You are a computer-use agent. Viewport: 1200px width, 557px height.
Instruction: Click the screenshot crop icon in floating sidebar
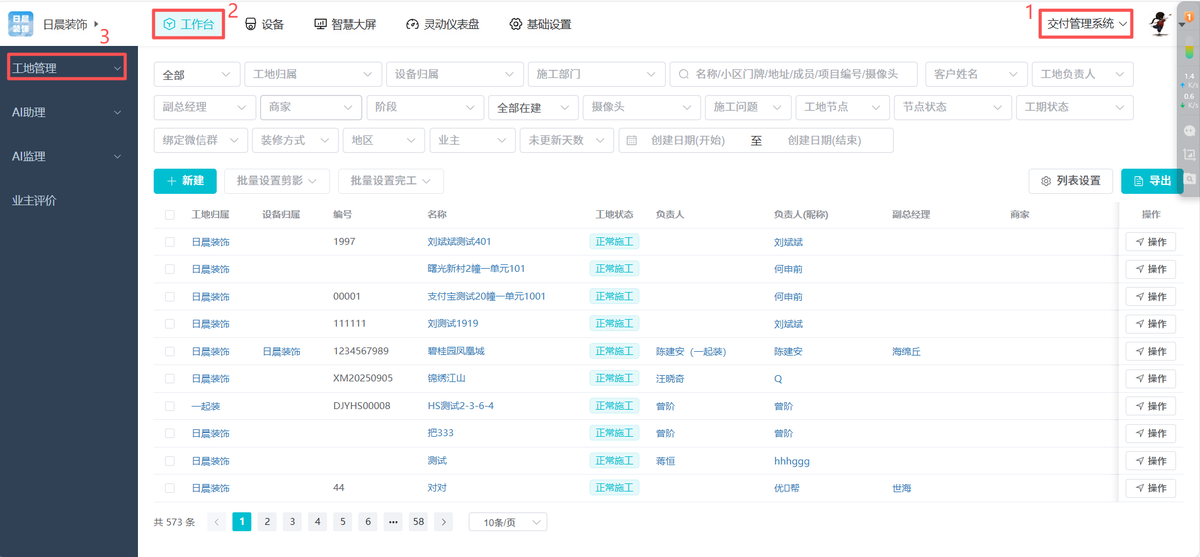1189,154
